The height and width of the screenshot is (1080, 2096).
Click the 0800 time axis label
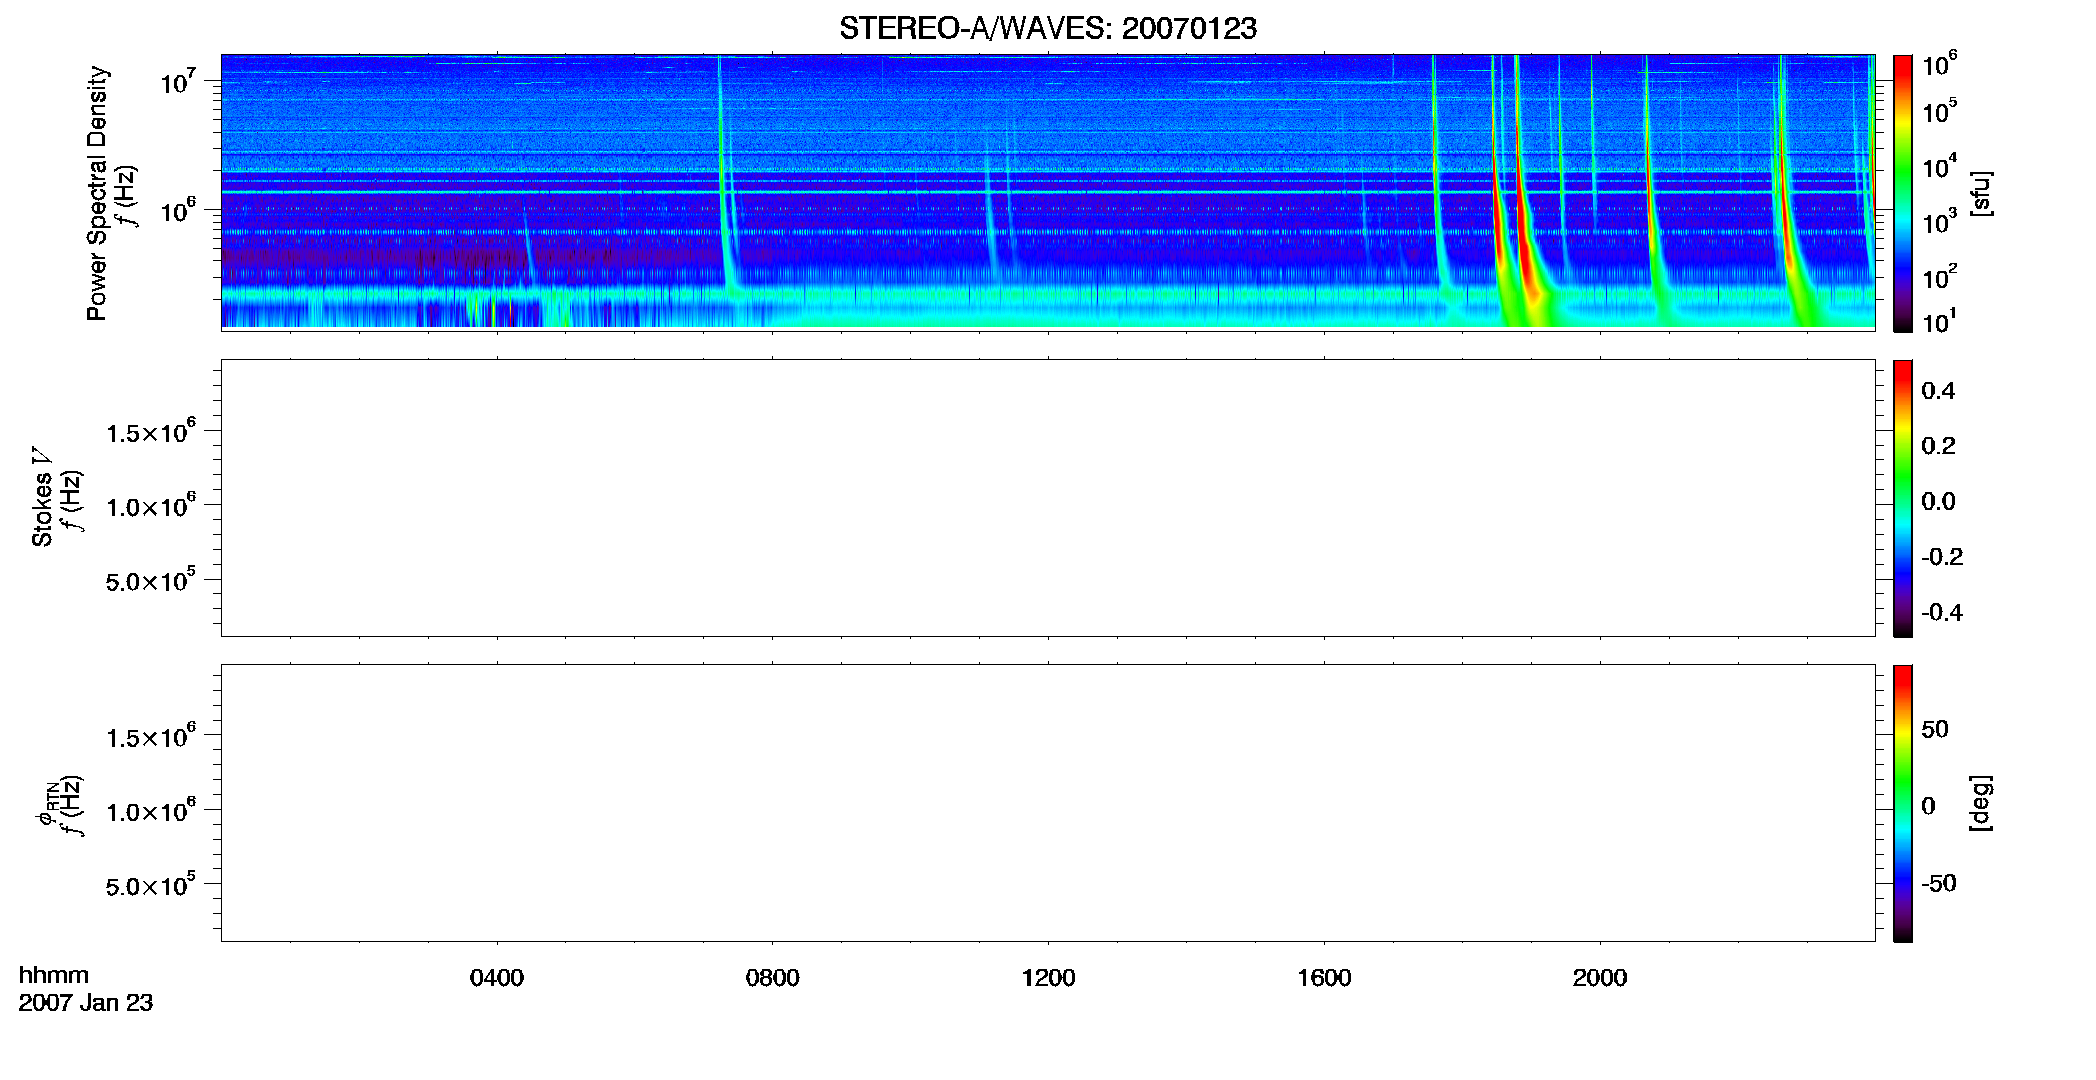tap(773, 978)
